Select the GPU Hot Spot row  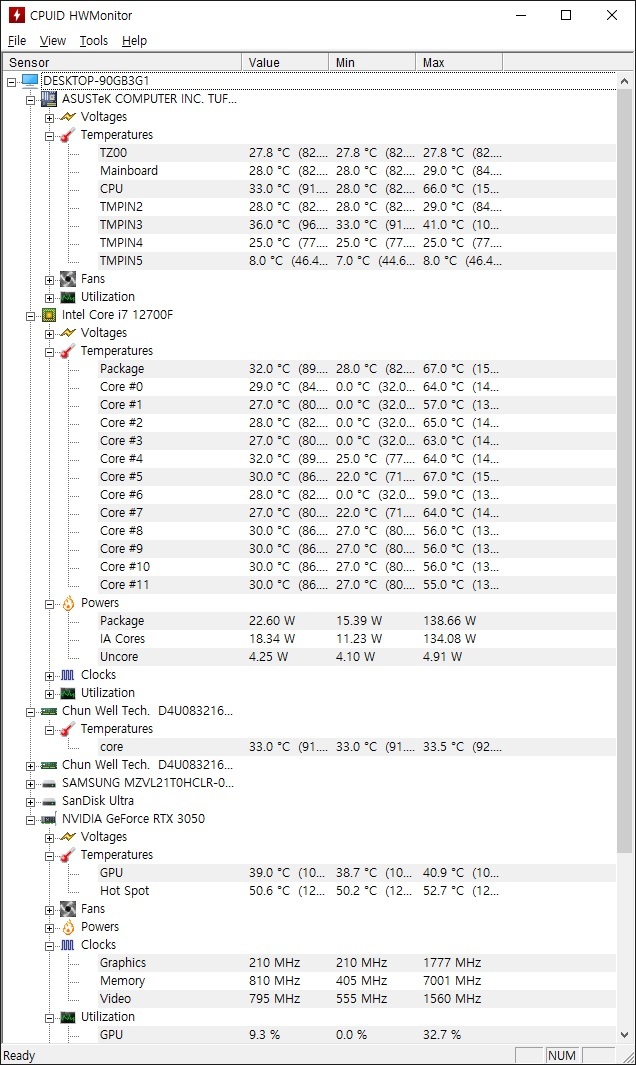coord(356,891)
